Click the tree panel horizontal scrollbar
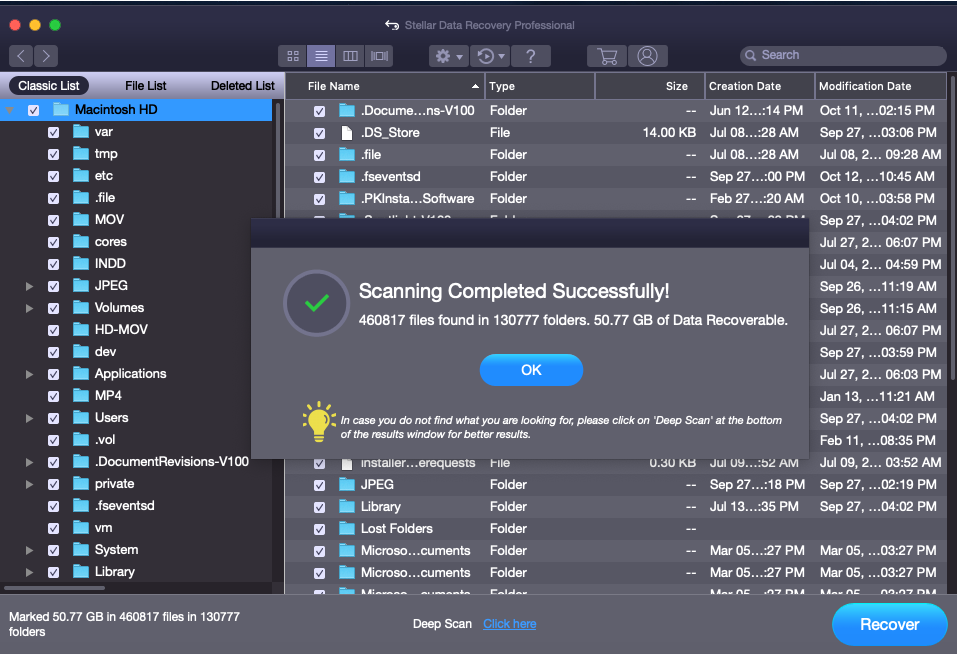959x654 pixels. pyautogui.click(x=54, y=588)
